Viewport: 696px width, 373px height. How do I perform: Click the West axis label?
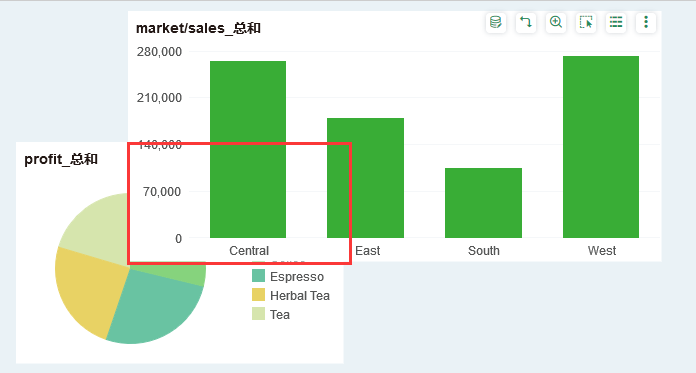[x=602, y=251]
